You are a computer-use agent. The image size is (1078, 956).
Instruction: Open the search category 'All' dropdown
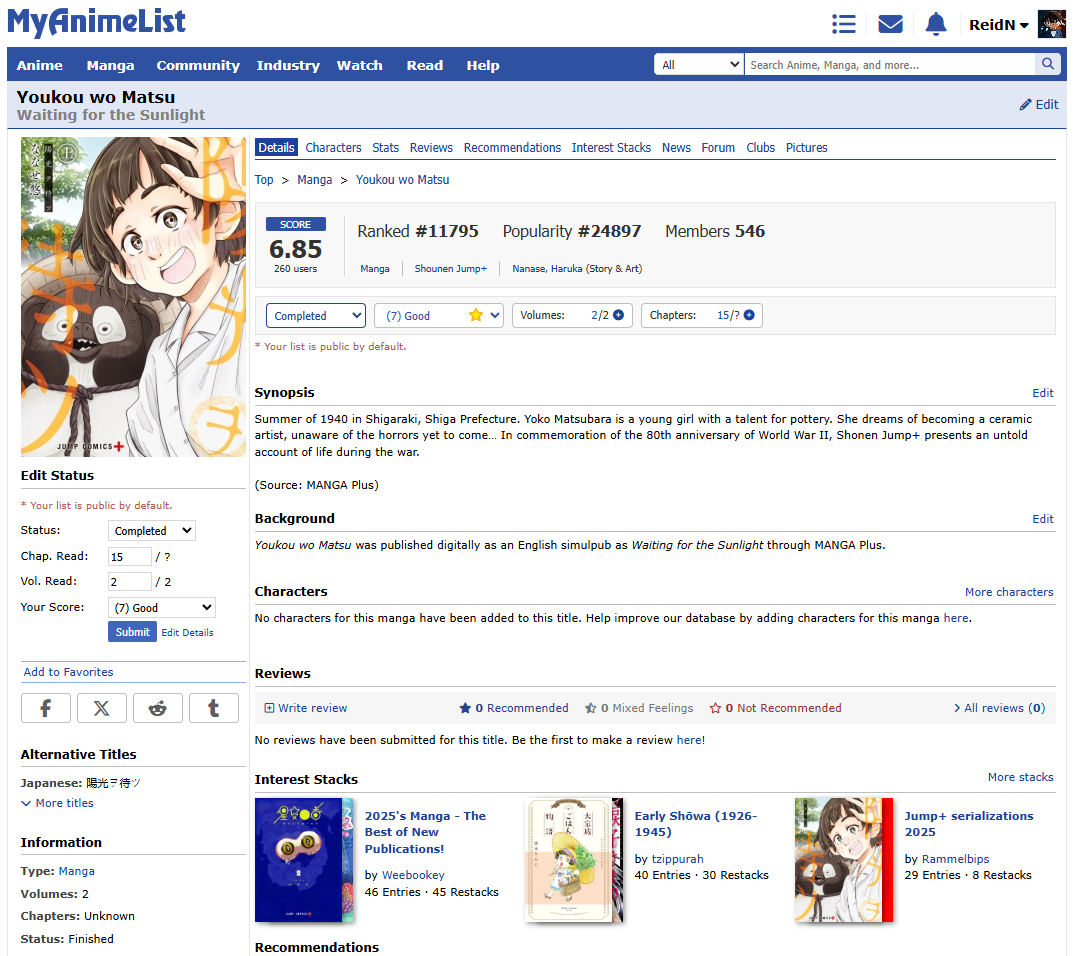click(x=698, y=65)
